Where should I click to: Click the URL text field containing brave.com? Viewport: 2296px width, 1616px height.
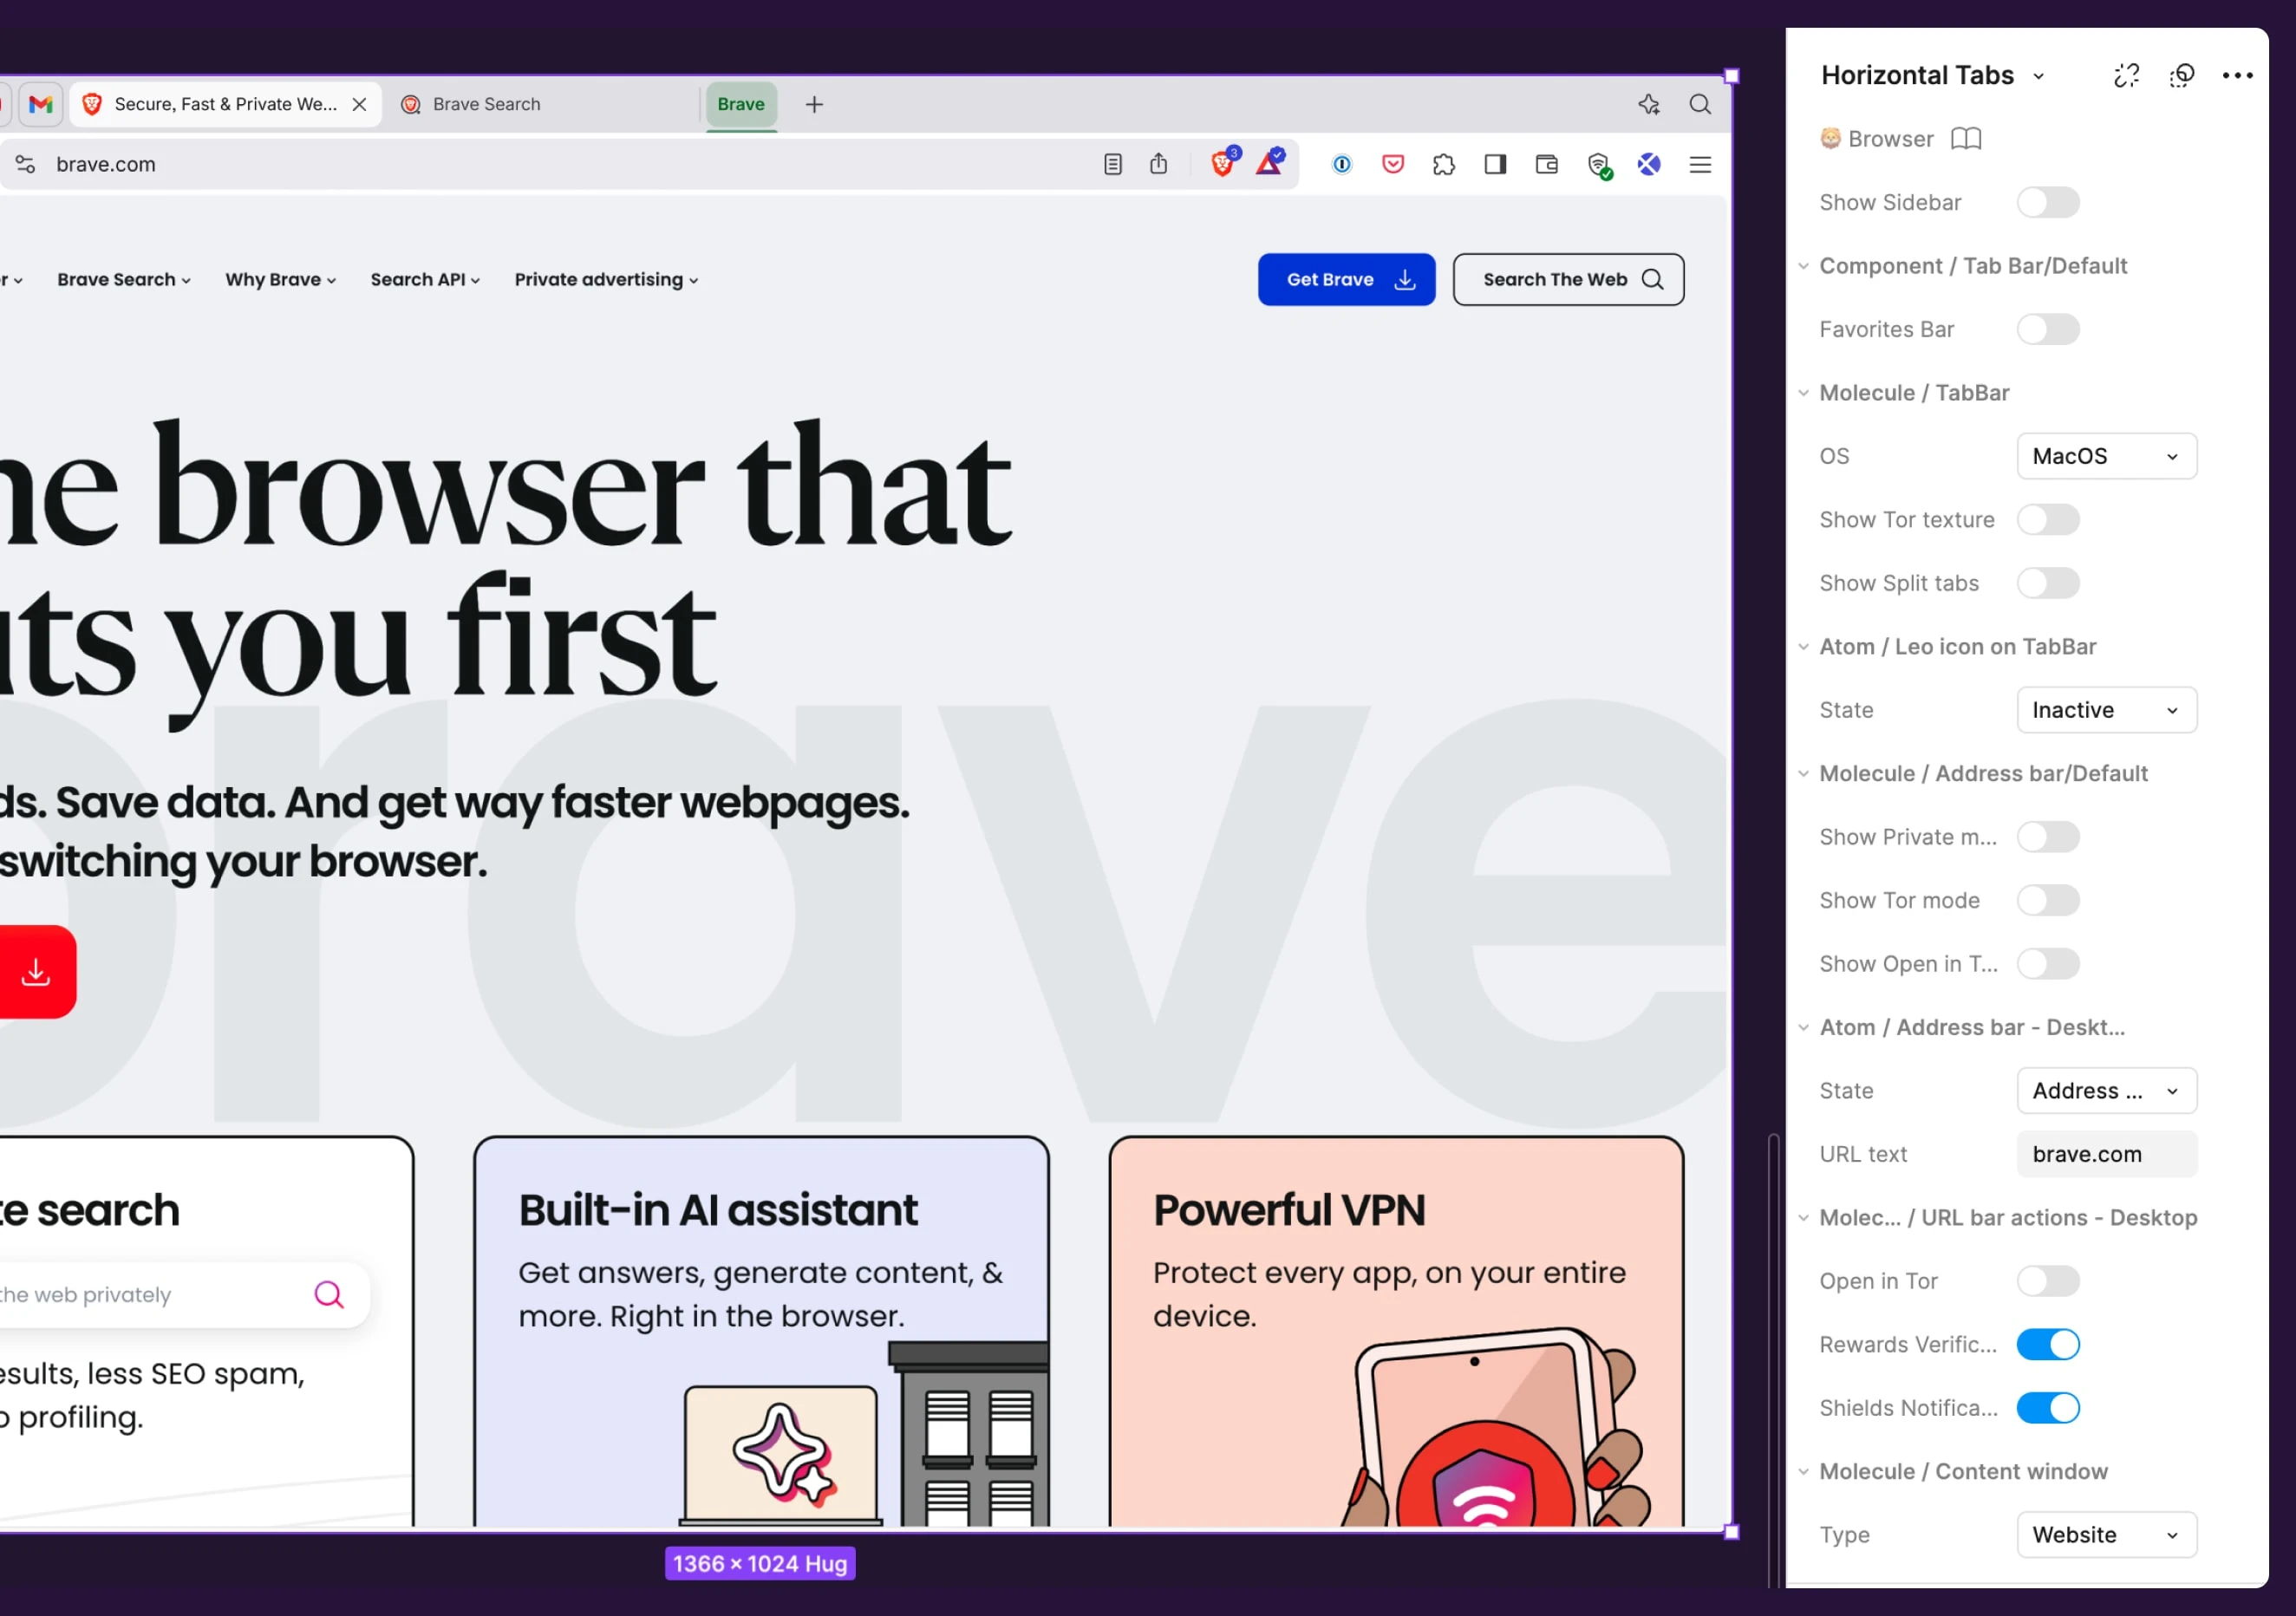tap(2106, 1154)
